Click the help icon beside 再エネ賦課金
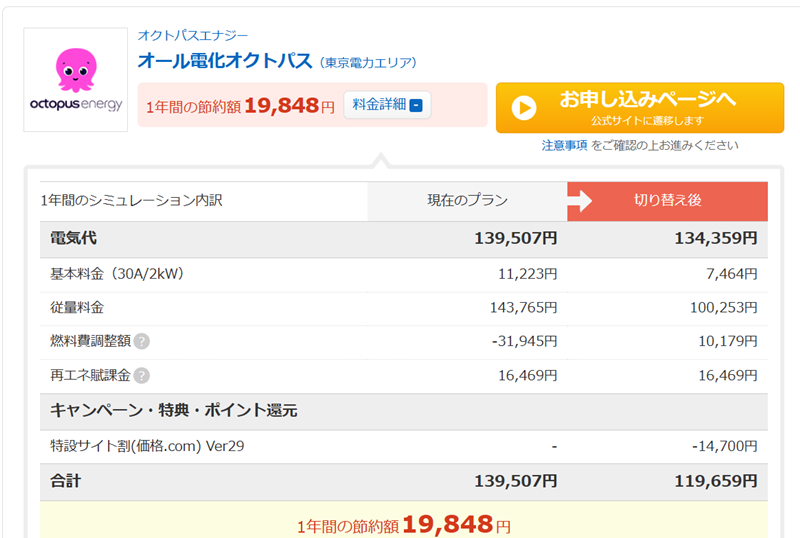 (141, 376)
